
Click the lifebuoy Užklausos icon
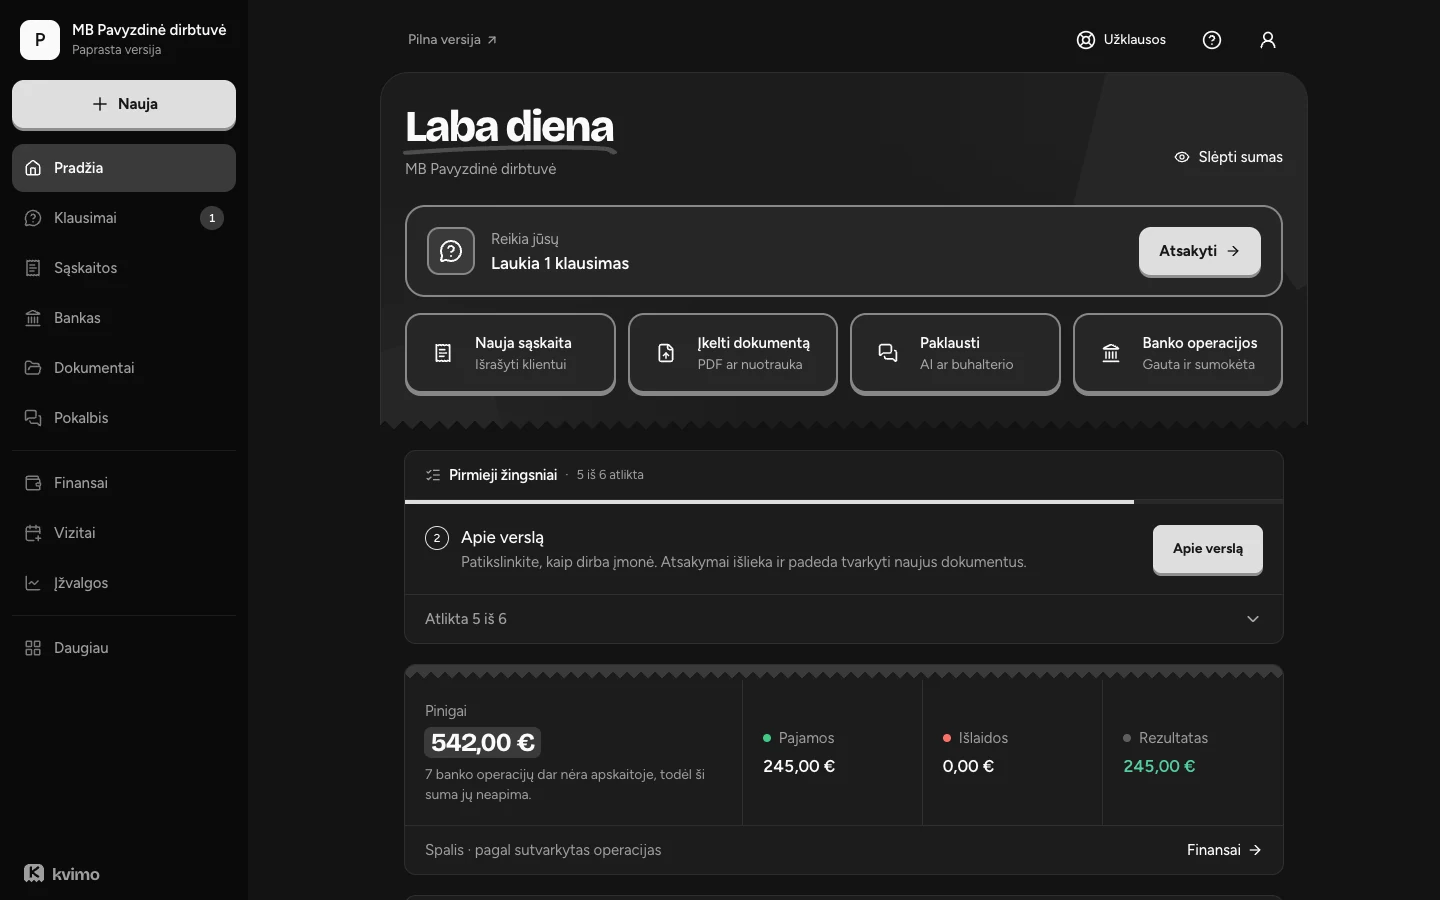pyautogui.click(x=1086, y=40)
